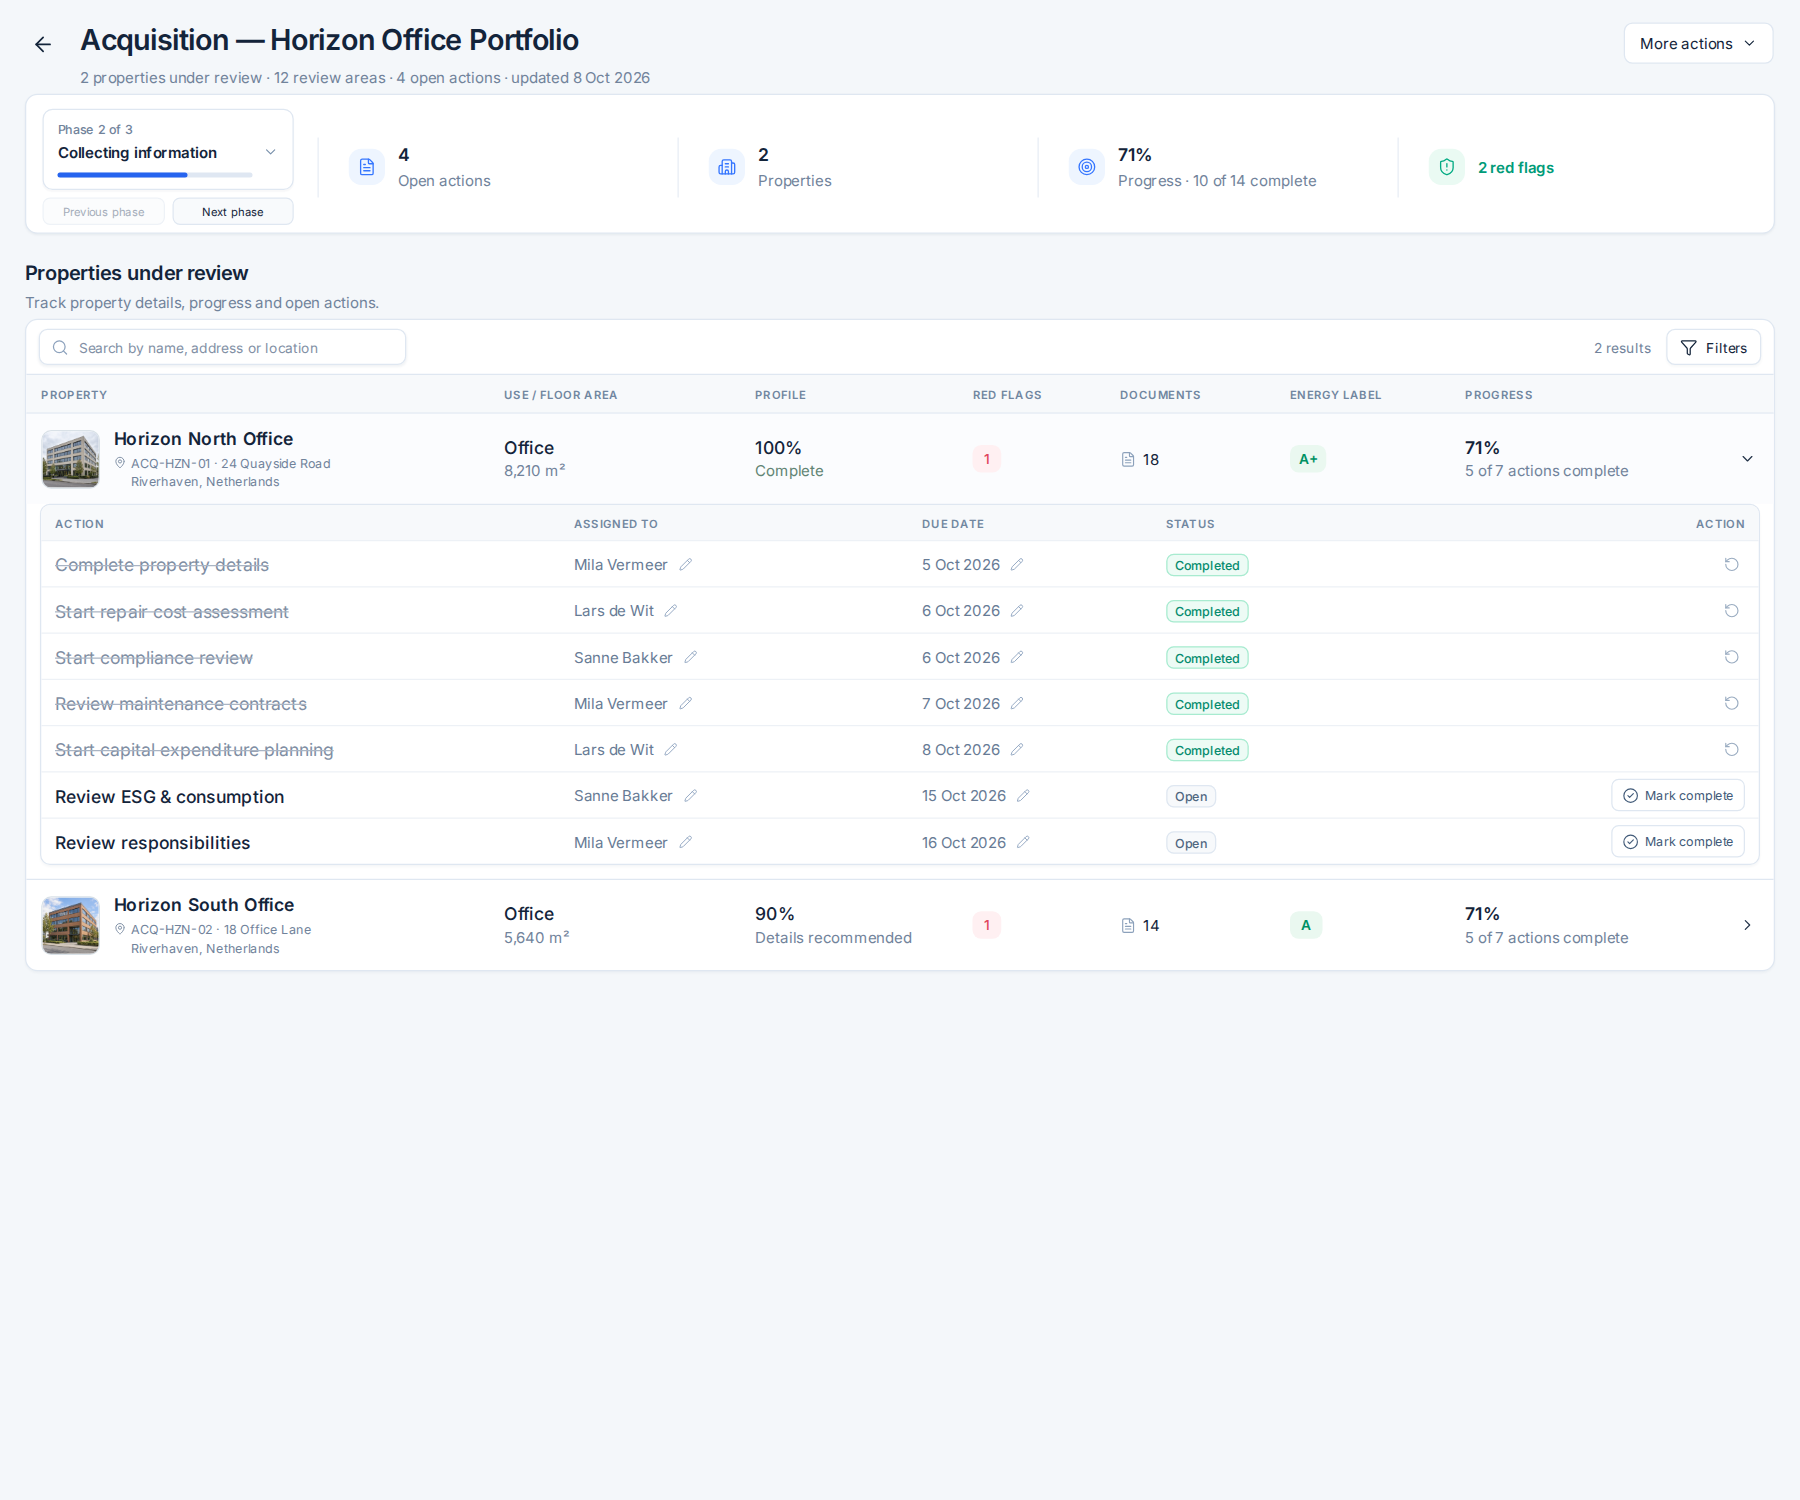Open the Horizon North Office thumbnail
This screenshot has width=1800, height=1500.
tap(71, 459)
